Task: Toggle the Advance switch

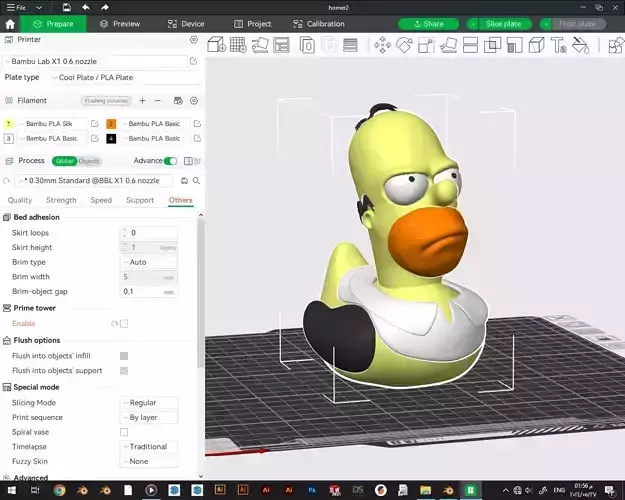Action: click(x=171, y=161)
